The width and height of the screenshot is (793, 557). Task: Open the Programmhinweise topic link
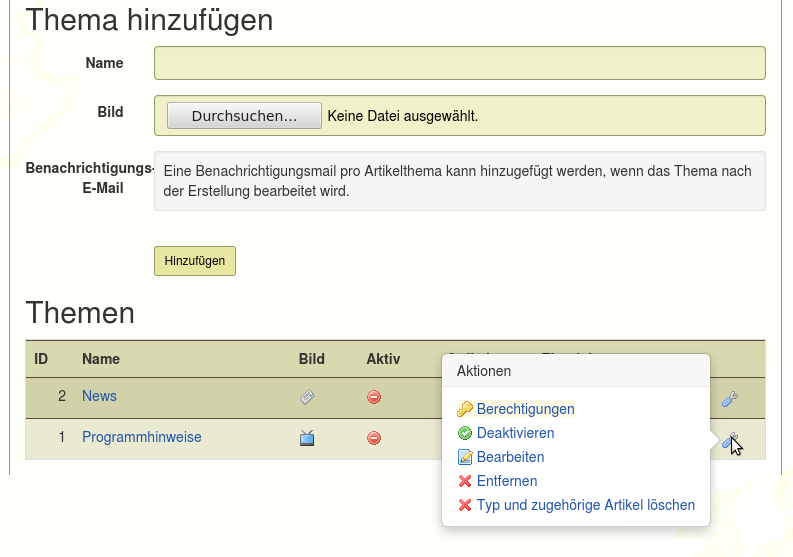tap(142, 437)
